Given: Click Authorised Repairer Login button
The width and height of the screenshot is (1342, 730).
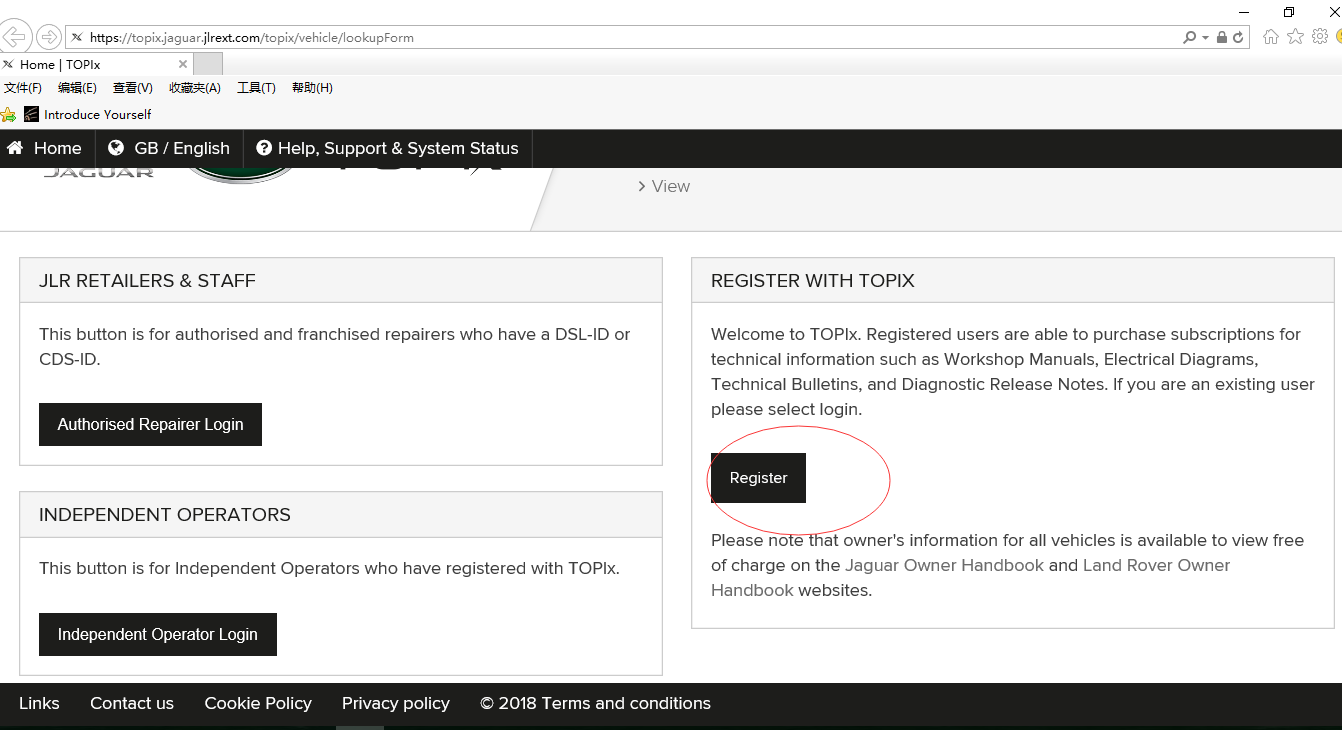Looking at the screenshot, I should (x=150, y=424).
